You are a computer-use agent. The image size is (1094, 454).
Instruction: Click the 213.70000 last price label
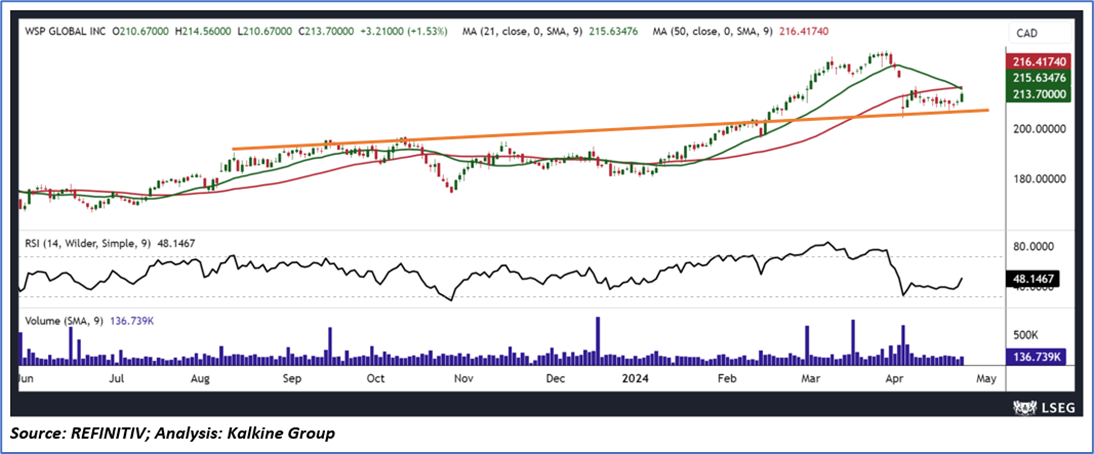(1037, 94)
